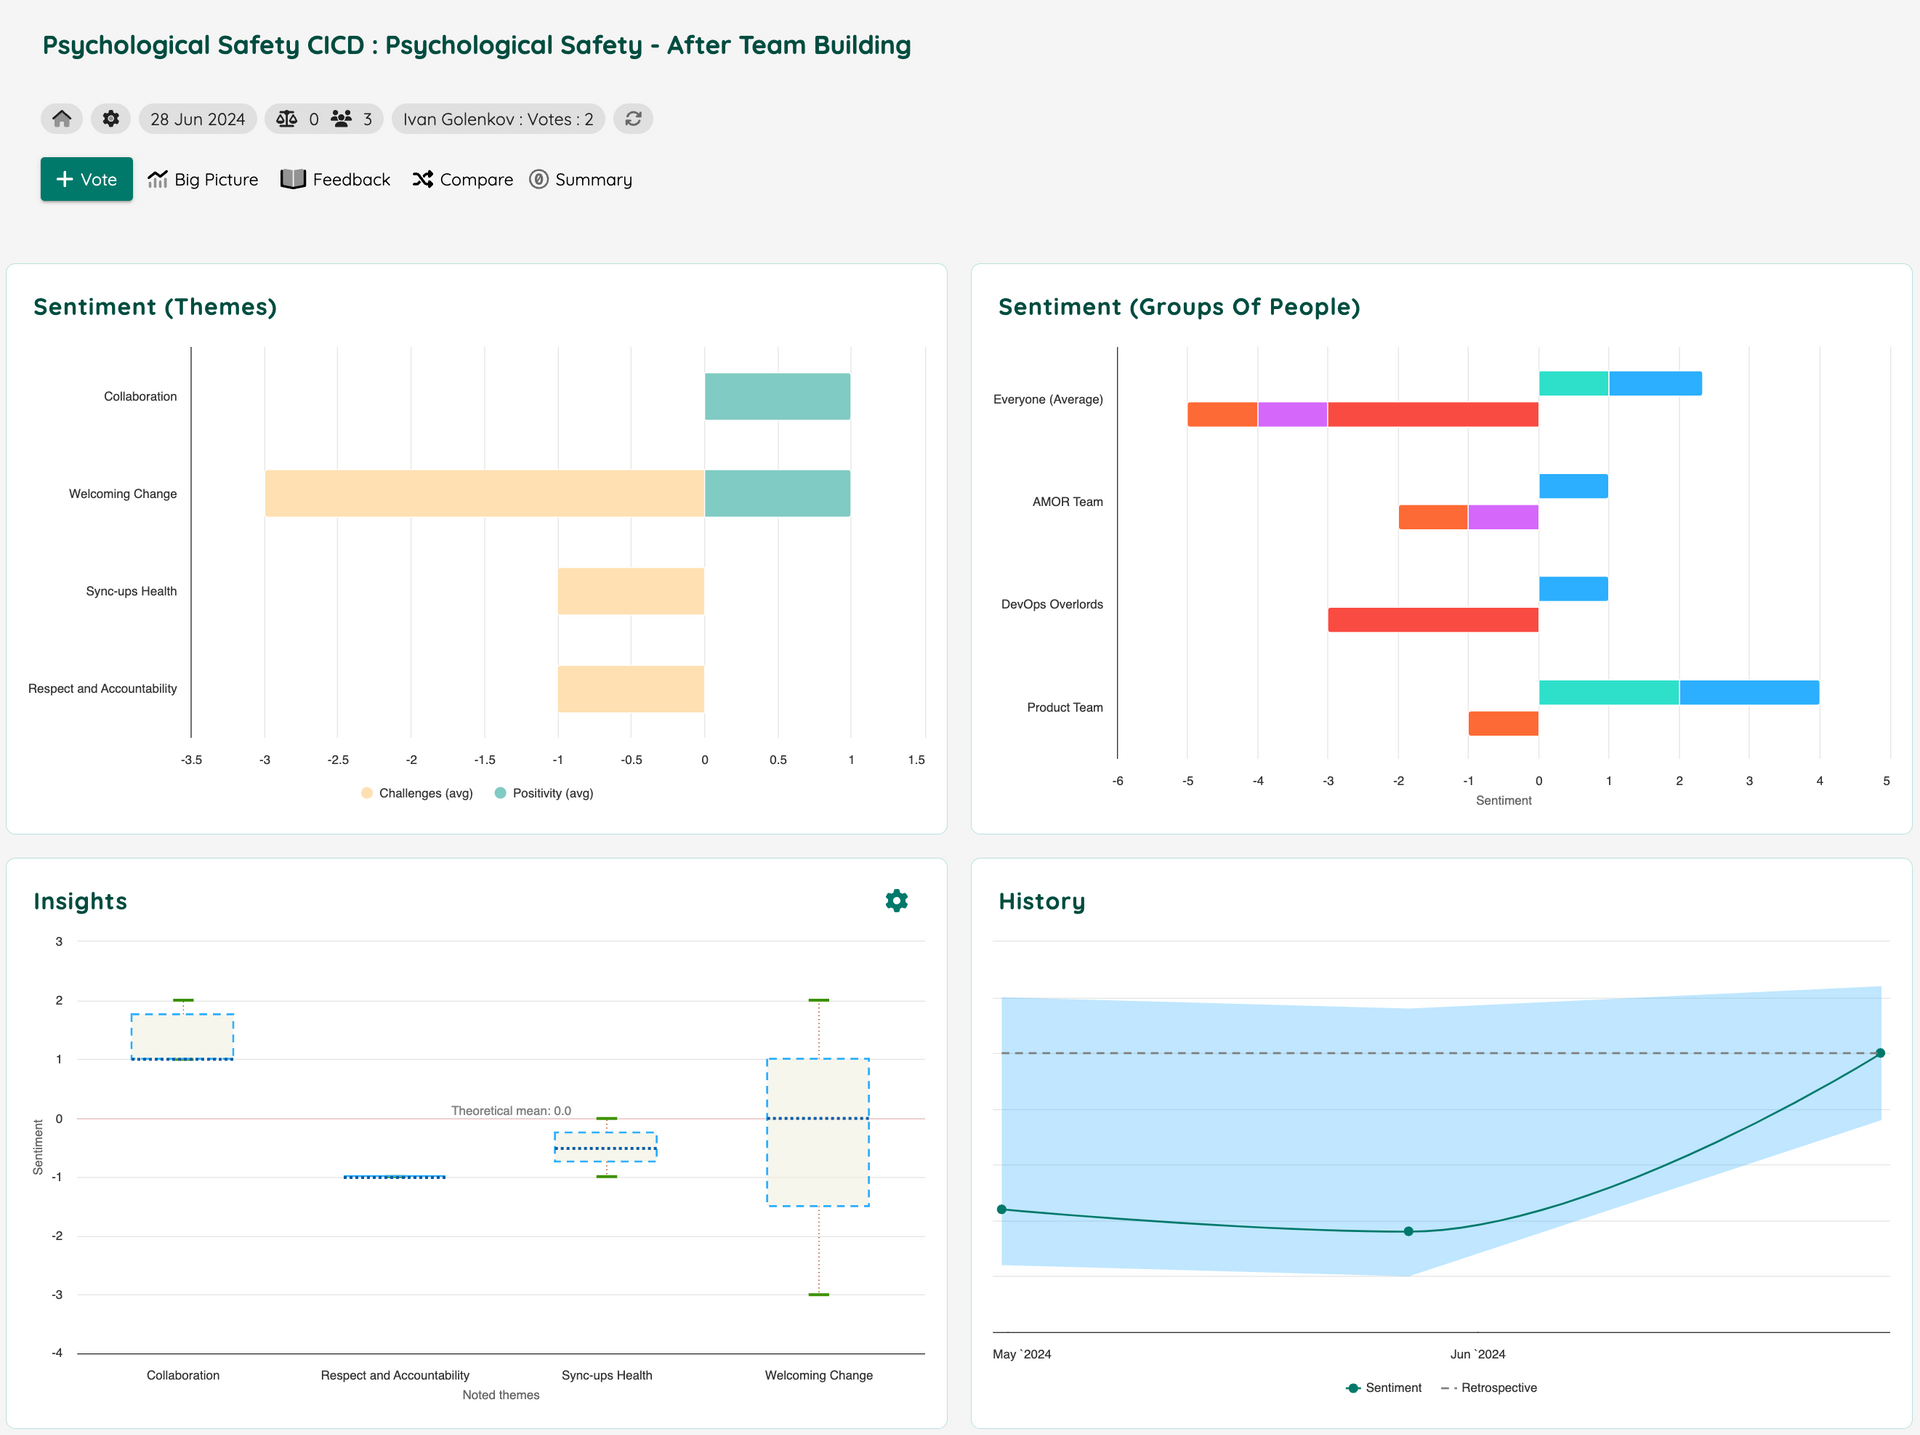Click the middle History data point
The image size is (1920, 1435).
[x=1409, y=1231]
